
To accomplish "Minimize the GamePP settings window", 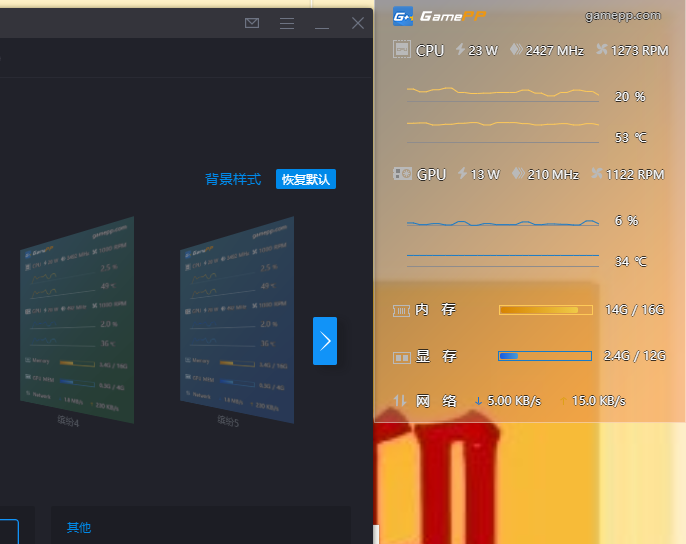I will [x=322, y=28].
